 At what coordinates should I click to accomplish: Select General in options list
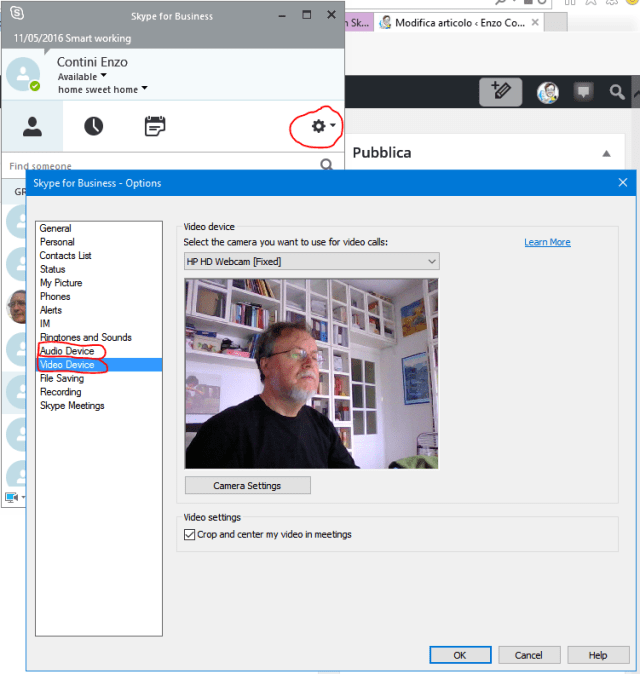tap(55, 228)
